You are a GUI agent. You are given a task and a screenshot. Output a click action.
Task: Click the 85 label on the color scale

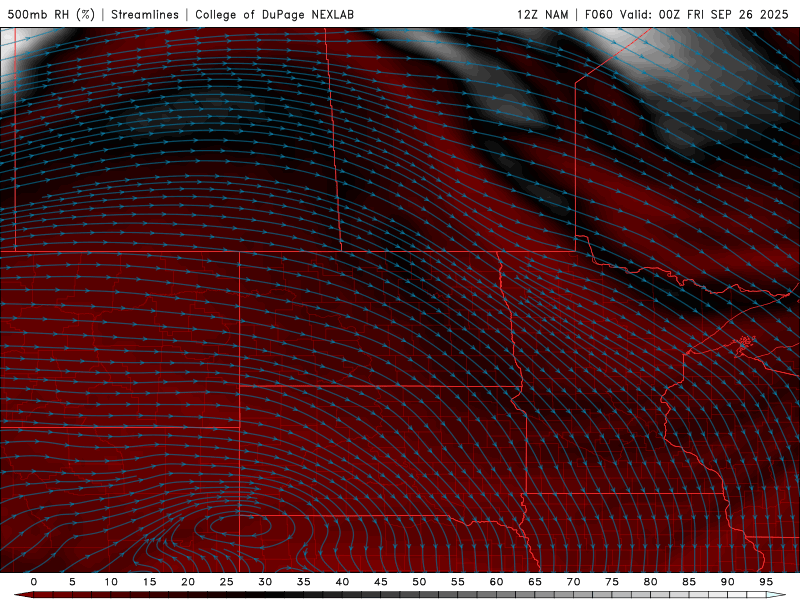[689, 582]
